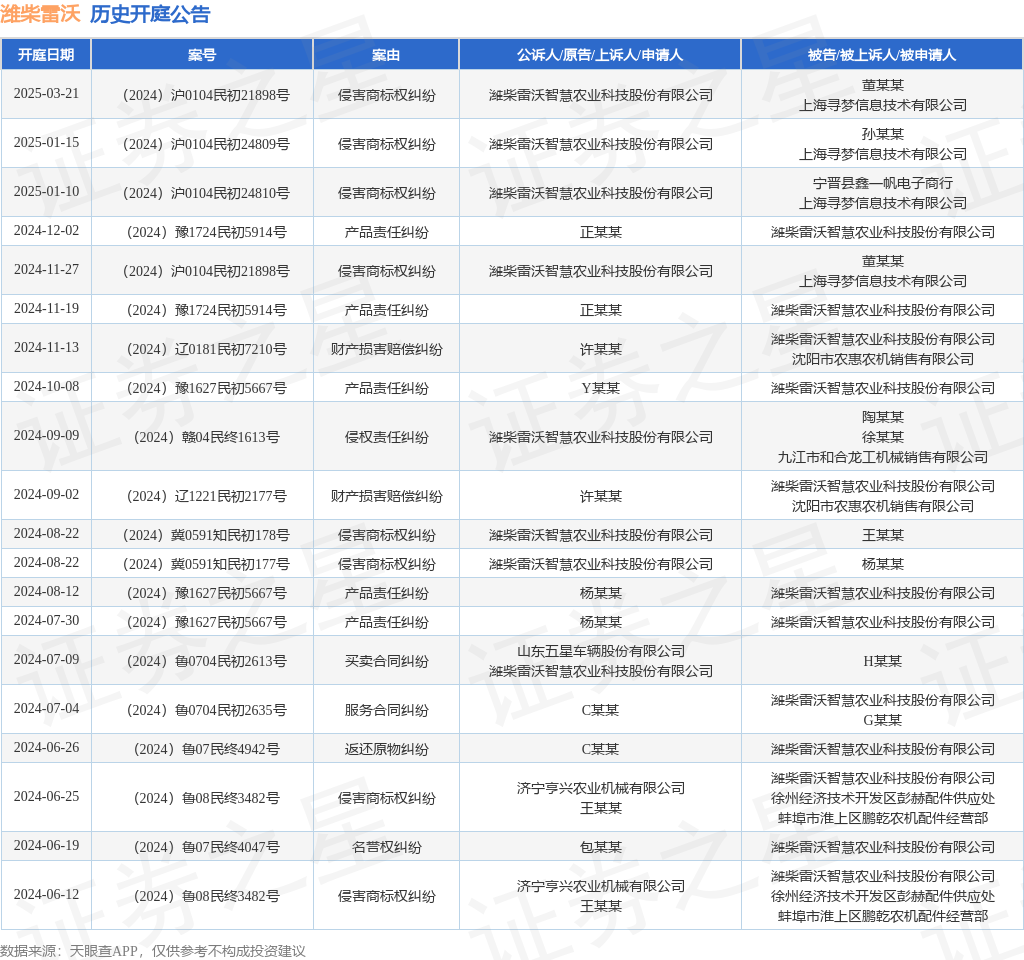Viewport: 1024px width, 960px height.
Task: Click plaintiff 包某某
Action: 601,848
